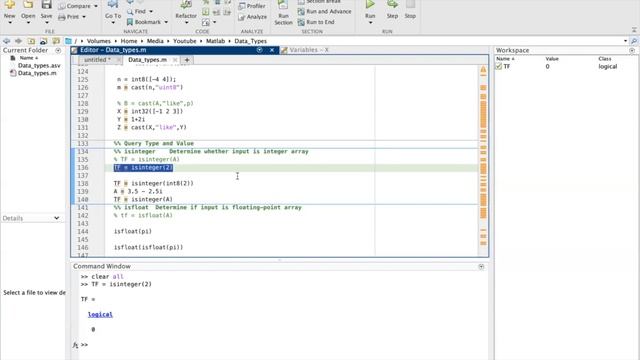Click Run to End
Image resolution: width=640 pixels, height=360 pixels.
point(316,22)
